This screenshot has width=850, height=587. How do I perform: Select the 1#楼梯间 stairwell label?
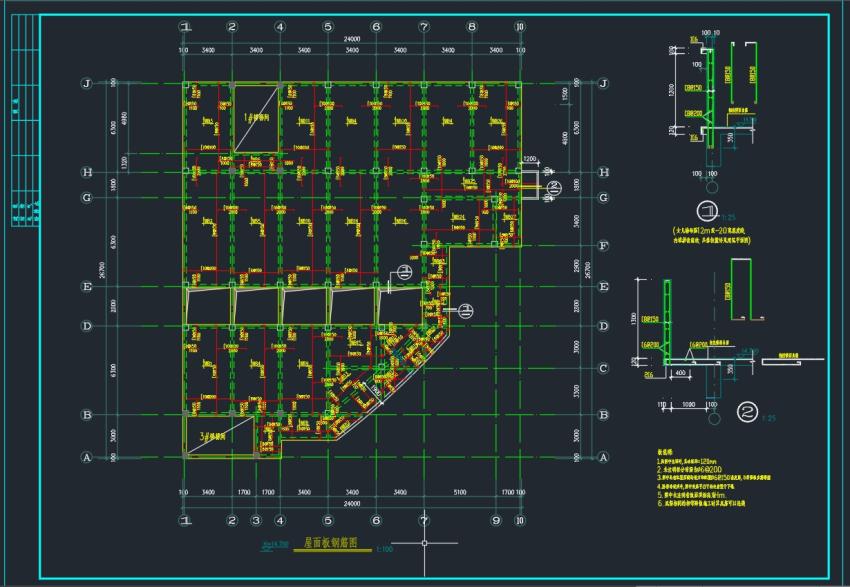256,117
